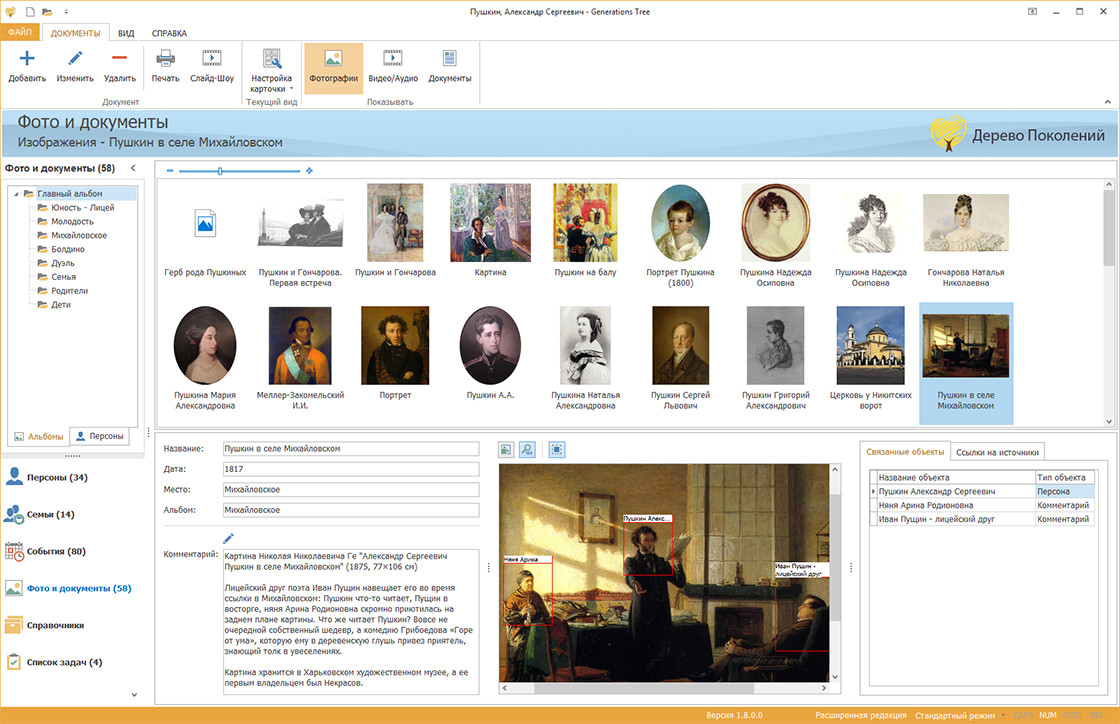Start the Слайд-Шоу filmstrip icon
1120x724 pixels.
211,59
